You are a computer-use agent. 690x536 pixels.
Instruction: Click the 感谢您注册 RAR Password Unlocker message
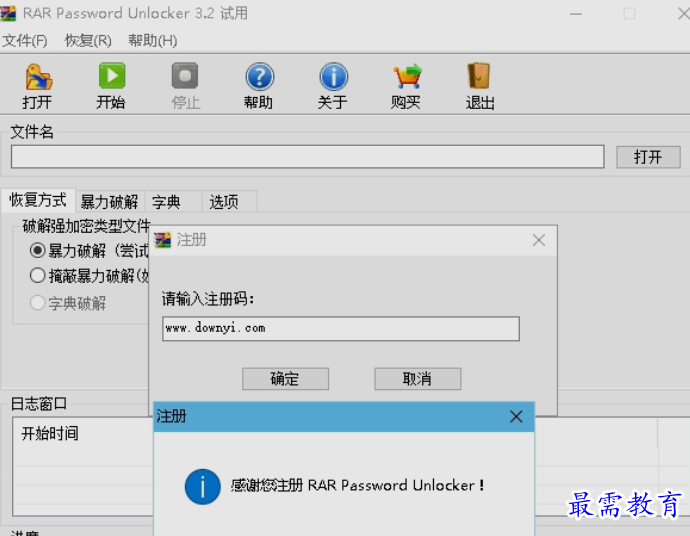coord(357,485)
